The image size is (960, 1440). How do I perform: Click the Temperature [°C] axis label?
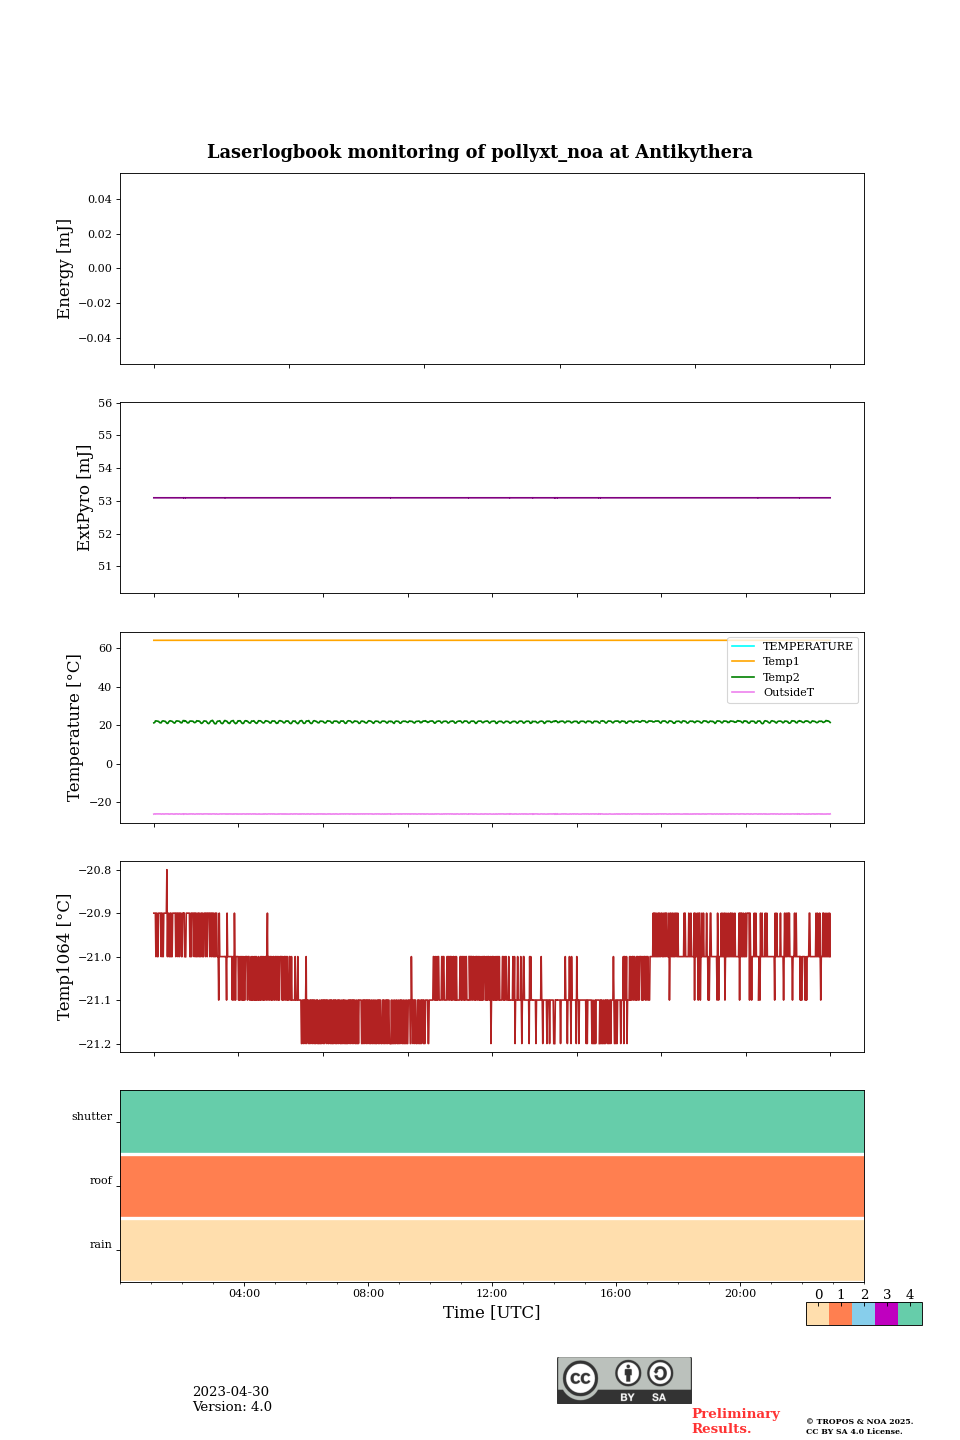[x=74, y=728]
